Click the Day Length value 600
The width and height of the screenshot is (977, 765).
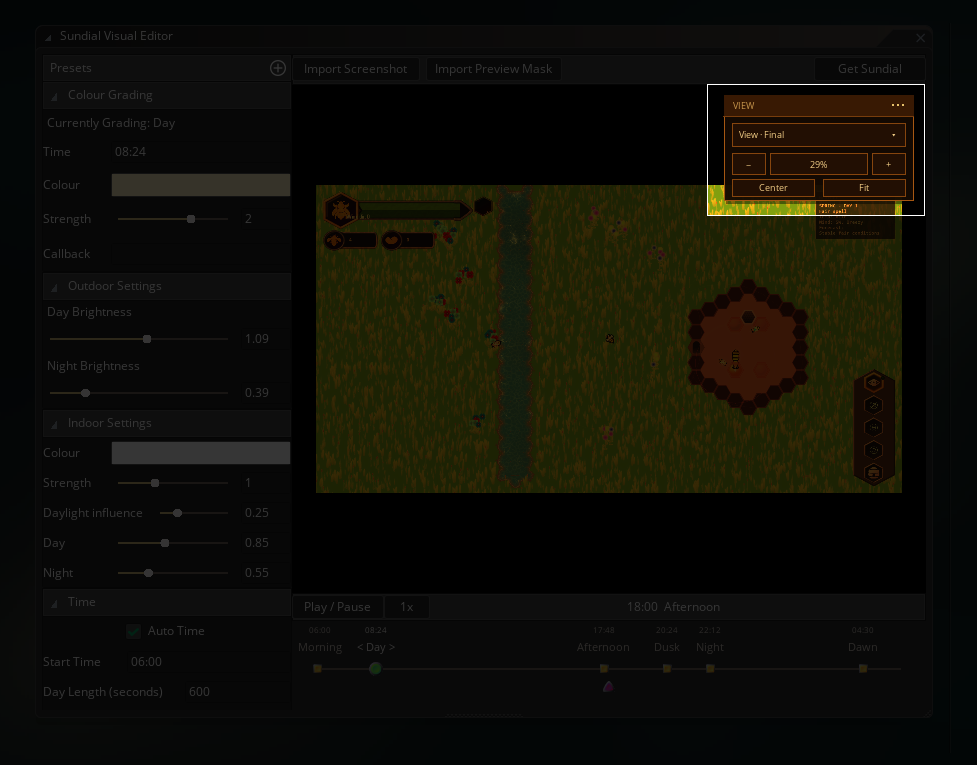tap(238, 691)
